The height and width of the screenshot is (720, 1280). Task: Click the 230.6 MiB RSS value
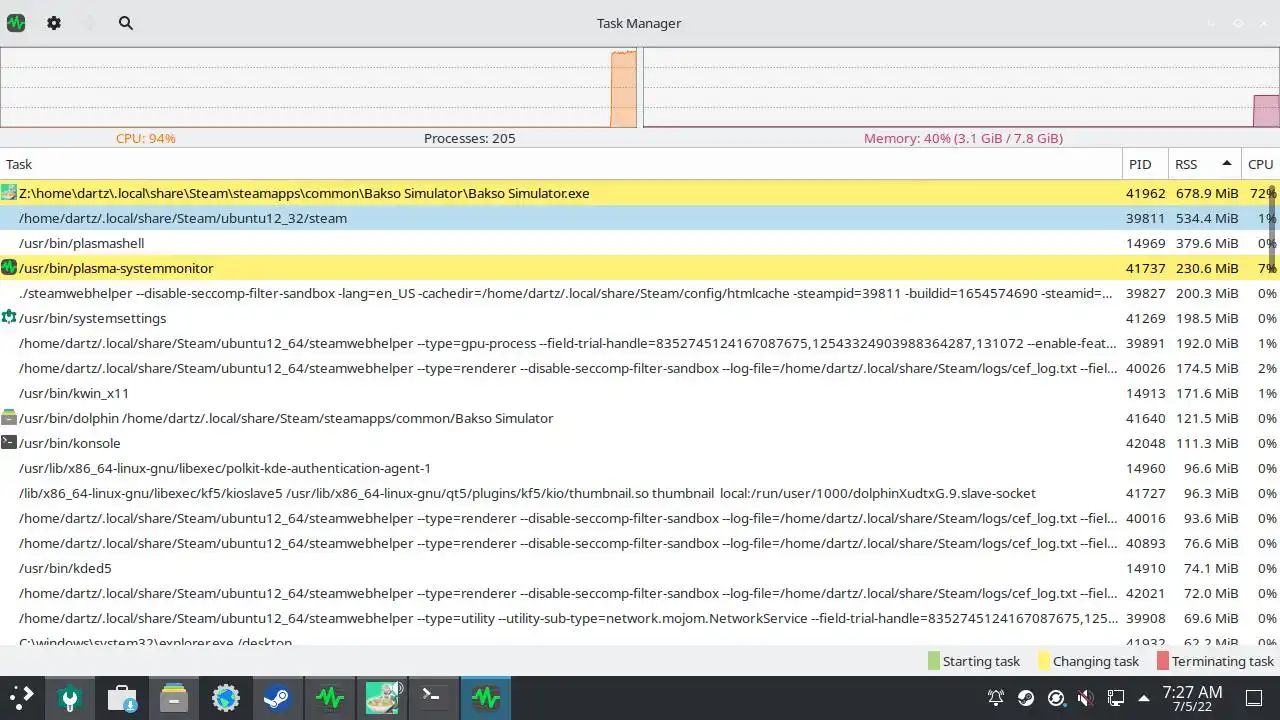coord(1207,268)
